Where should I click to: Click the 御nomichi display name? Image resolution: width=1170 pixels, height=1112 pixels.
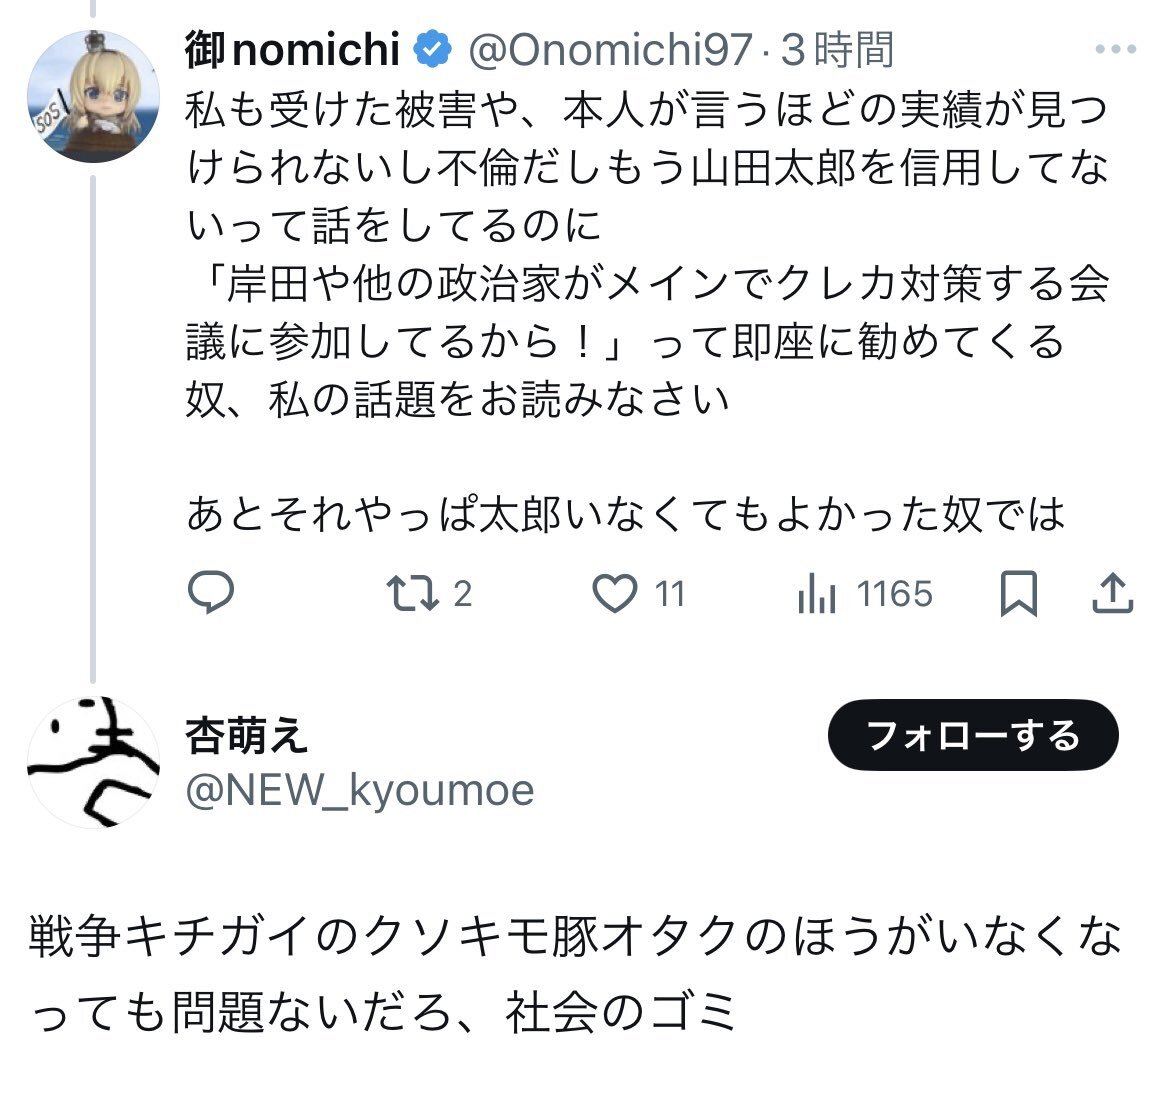coord(292,49)
